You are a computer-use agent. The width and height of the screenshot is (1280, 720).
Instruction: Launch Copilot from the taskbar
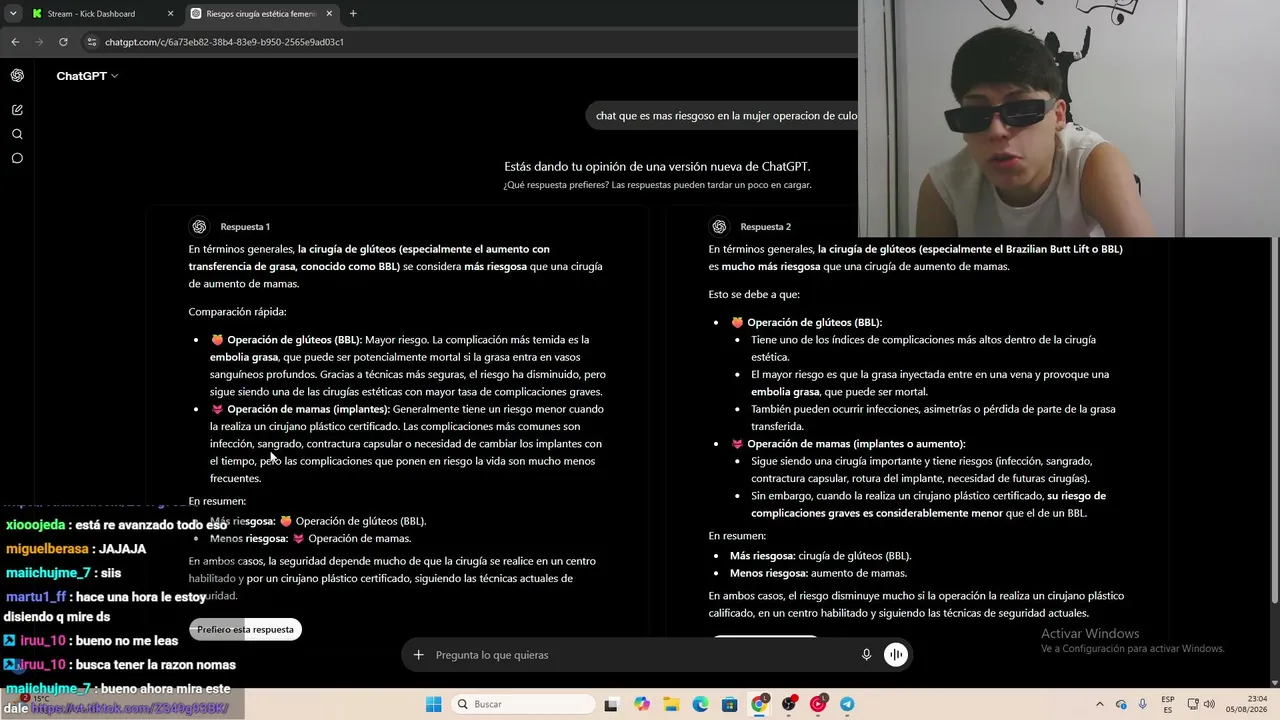click(641, 704)
